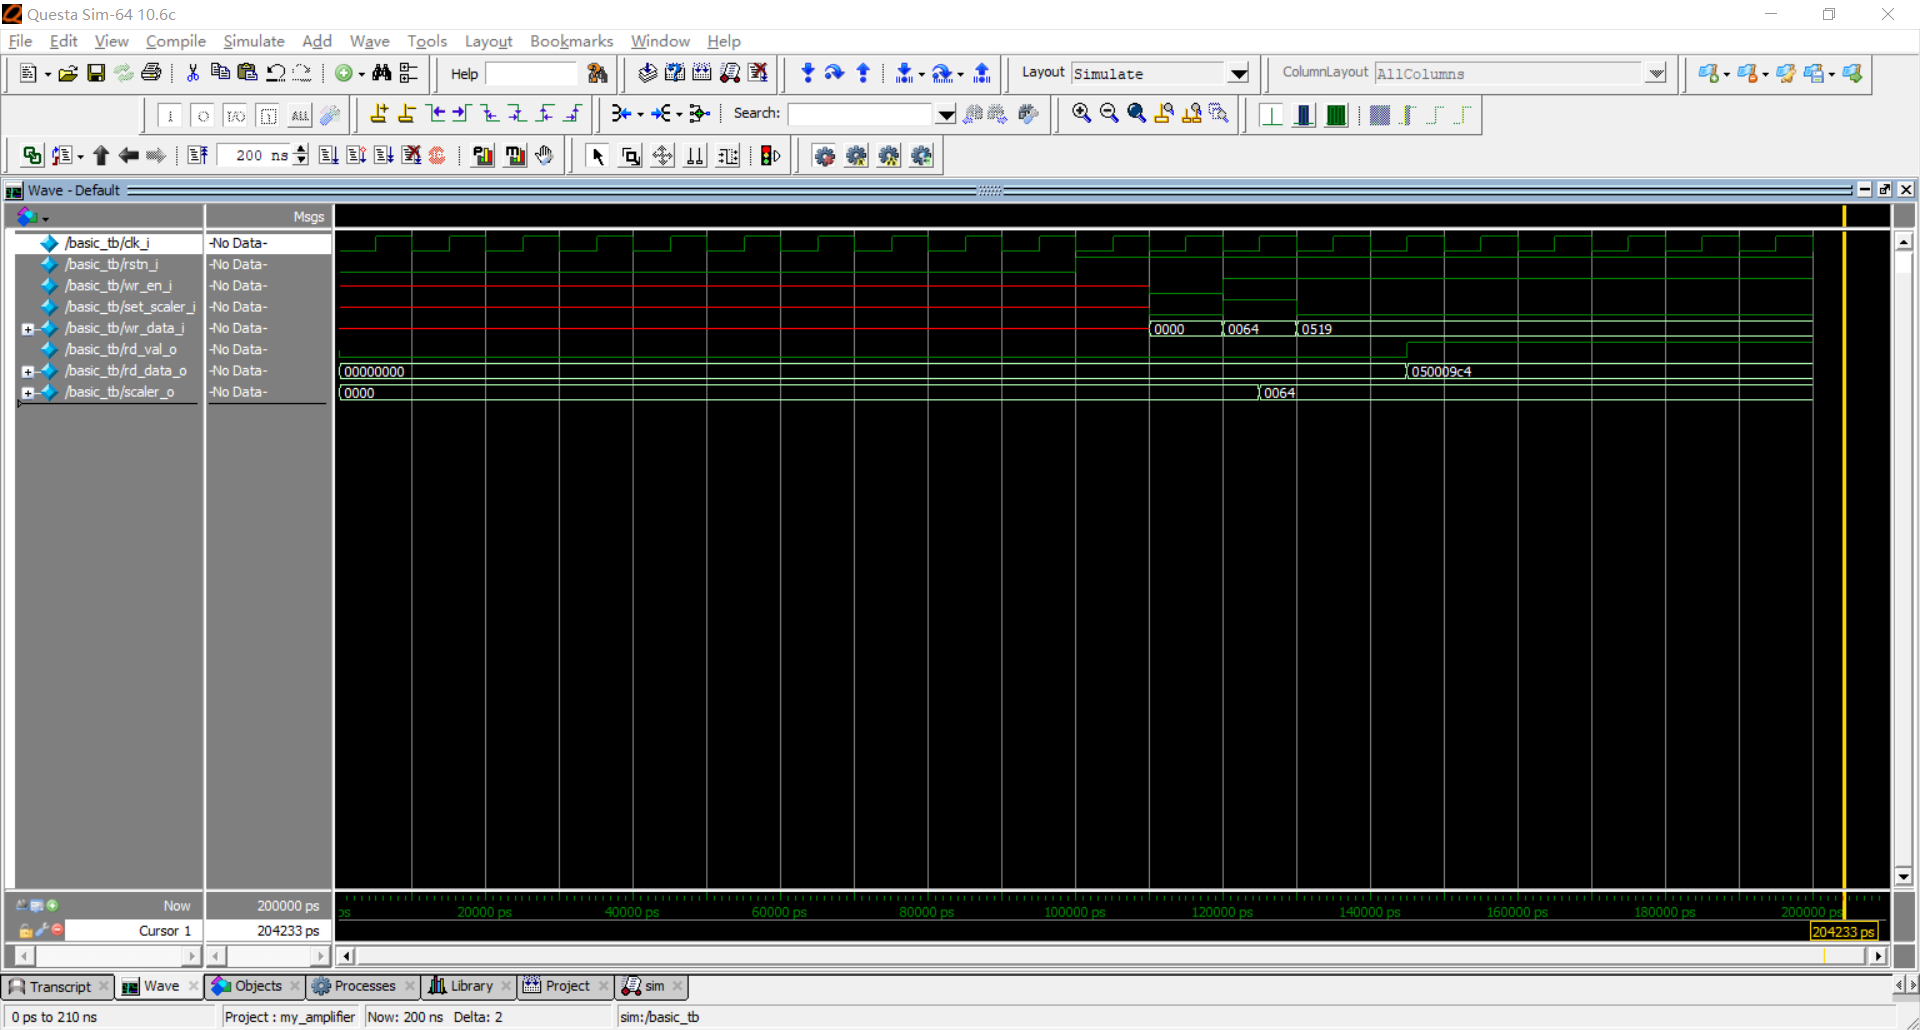Click the Run simulation icon
Image resolution: width=1920 pixels, height=1030 pixels.
[x=328, y=155]
